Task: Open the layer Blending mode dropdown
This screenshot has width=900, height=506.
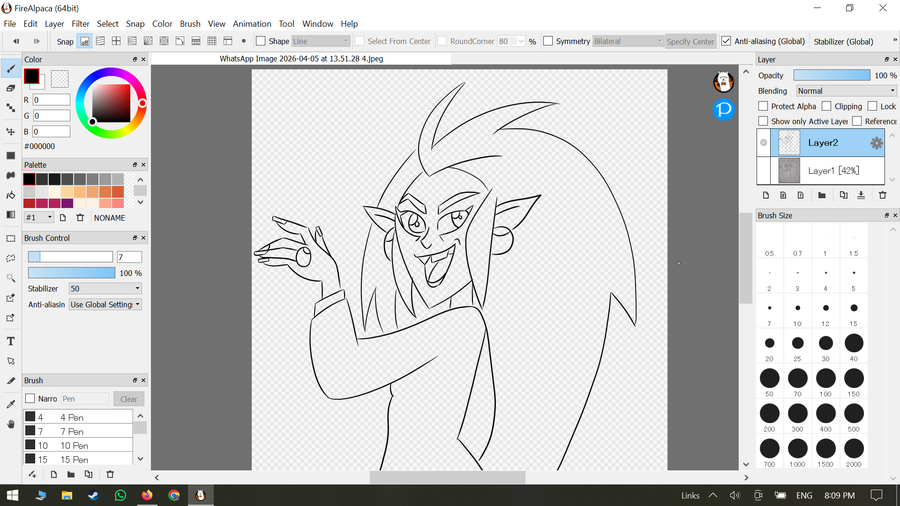Action: (845, 91)
